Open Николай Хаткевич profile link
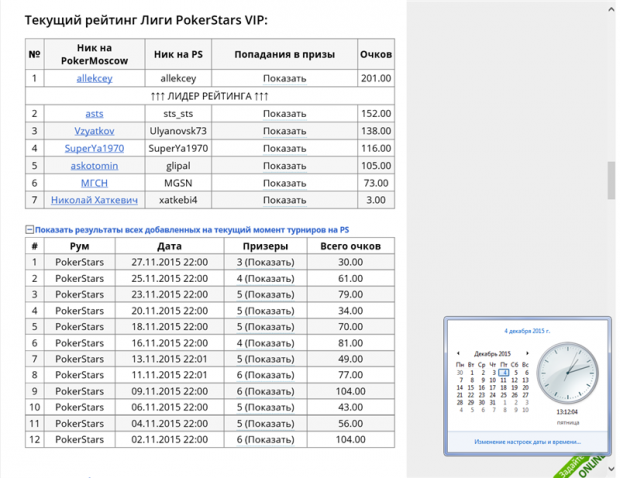The image size is (620, 478). coord(94,200)
